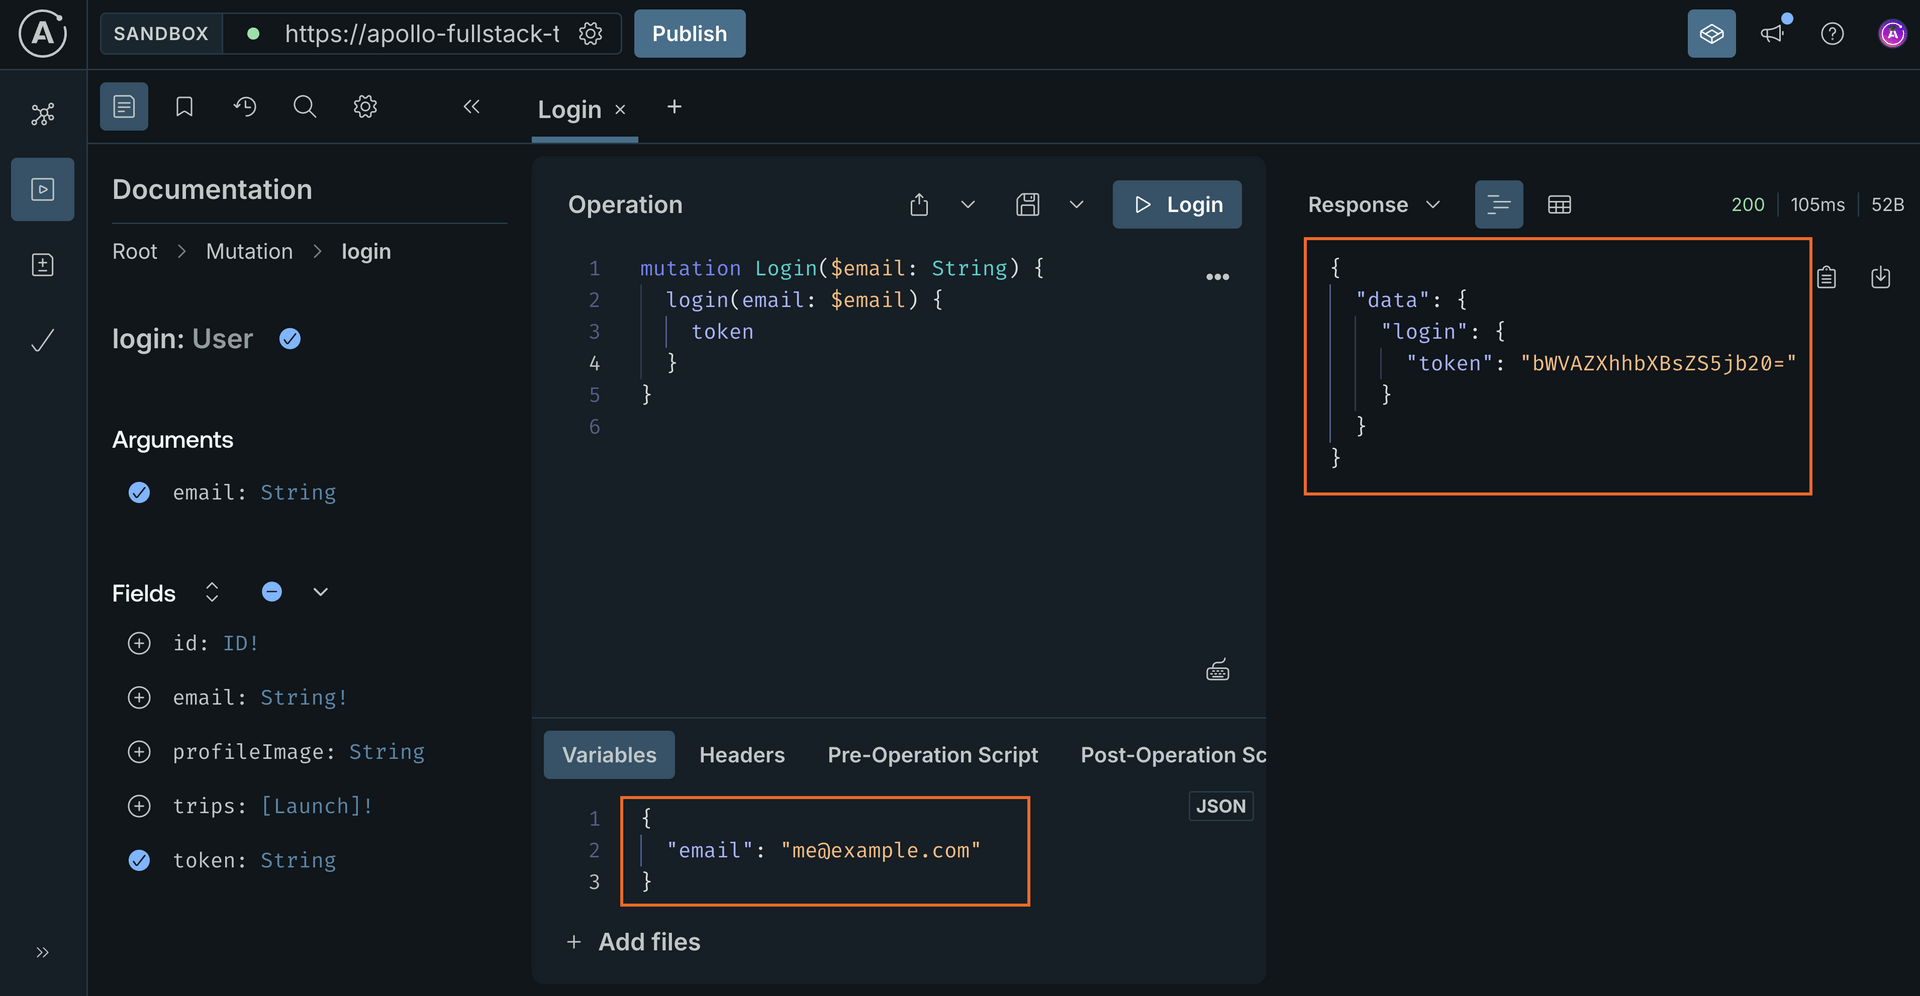The height and width of the screenshot is (996, 1920).
Task: Uncheck the token field checkbox
Action: point(139,860)
